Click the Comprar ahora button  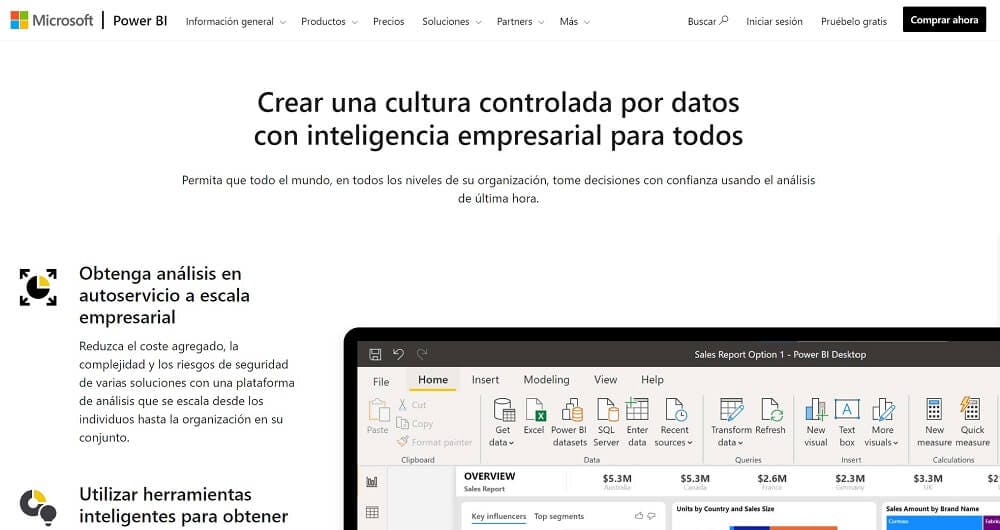tap(944, 20)
